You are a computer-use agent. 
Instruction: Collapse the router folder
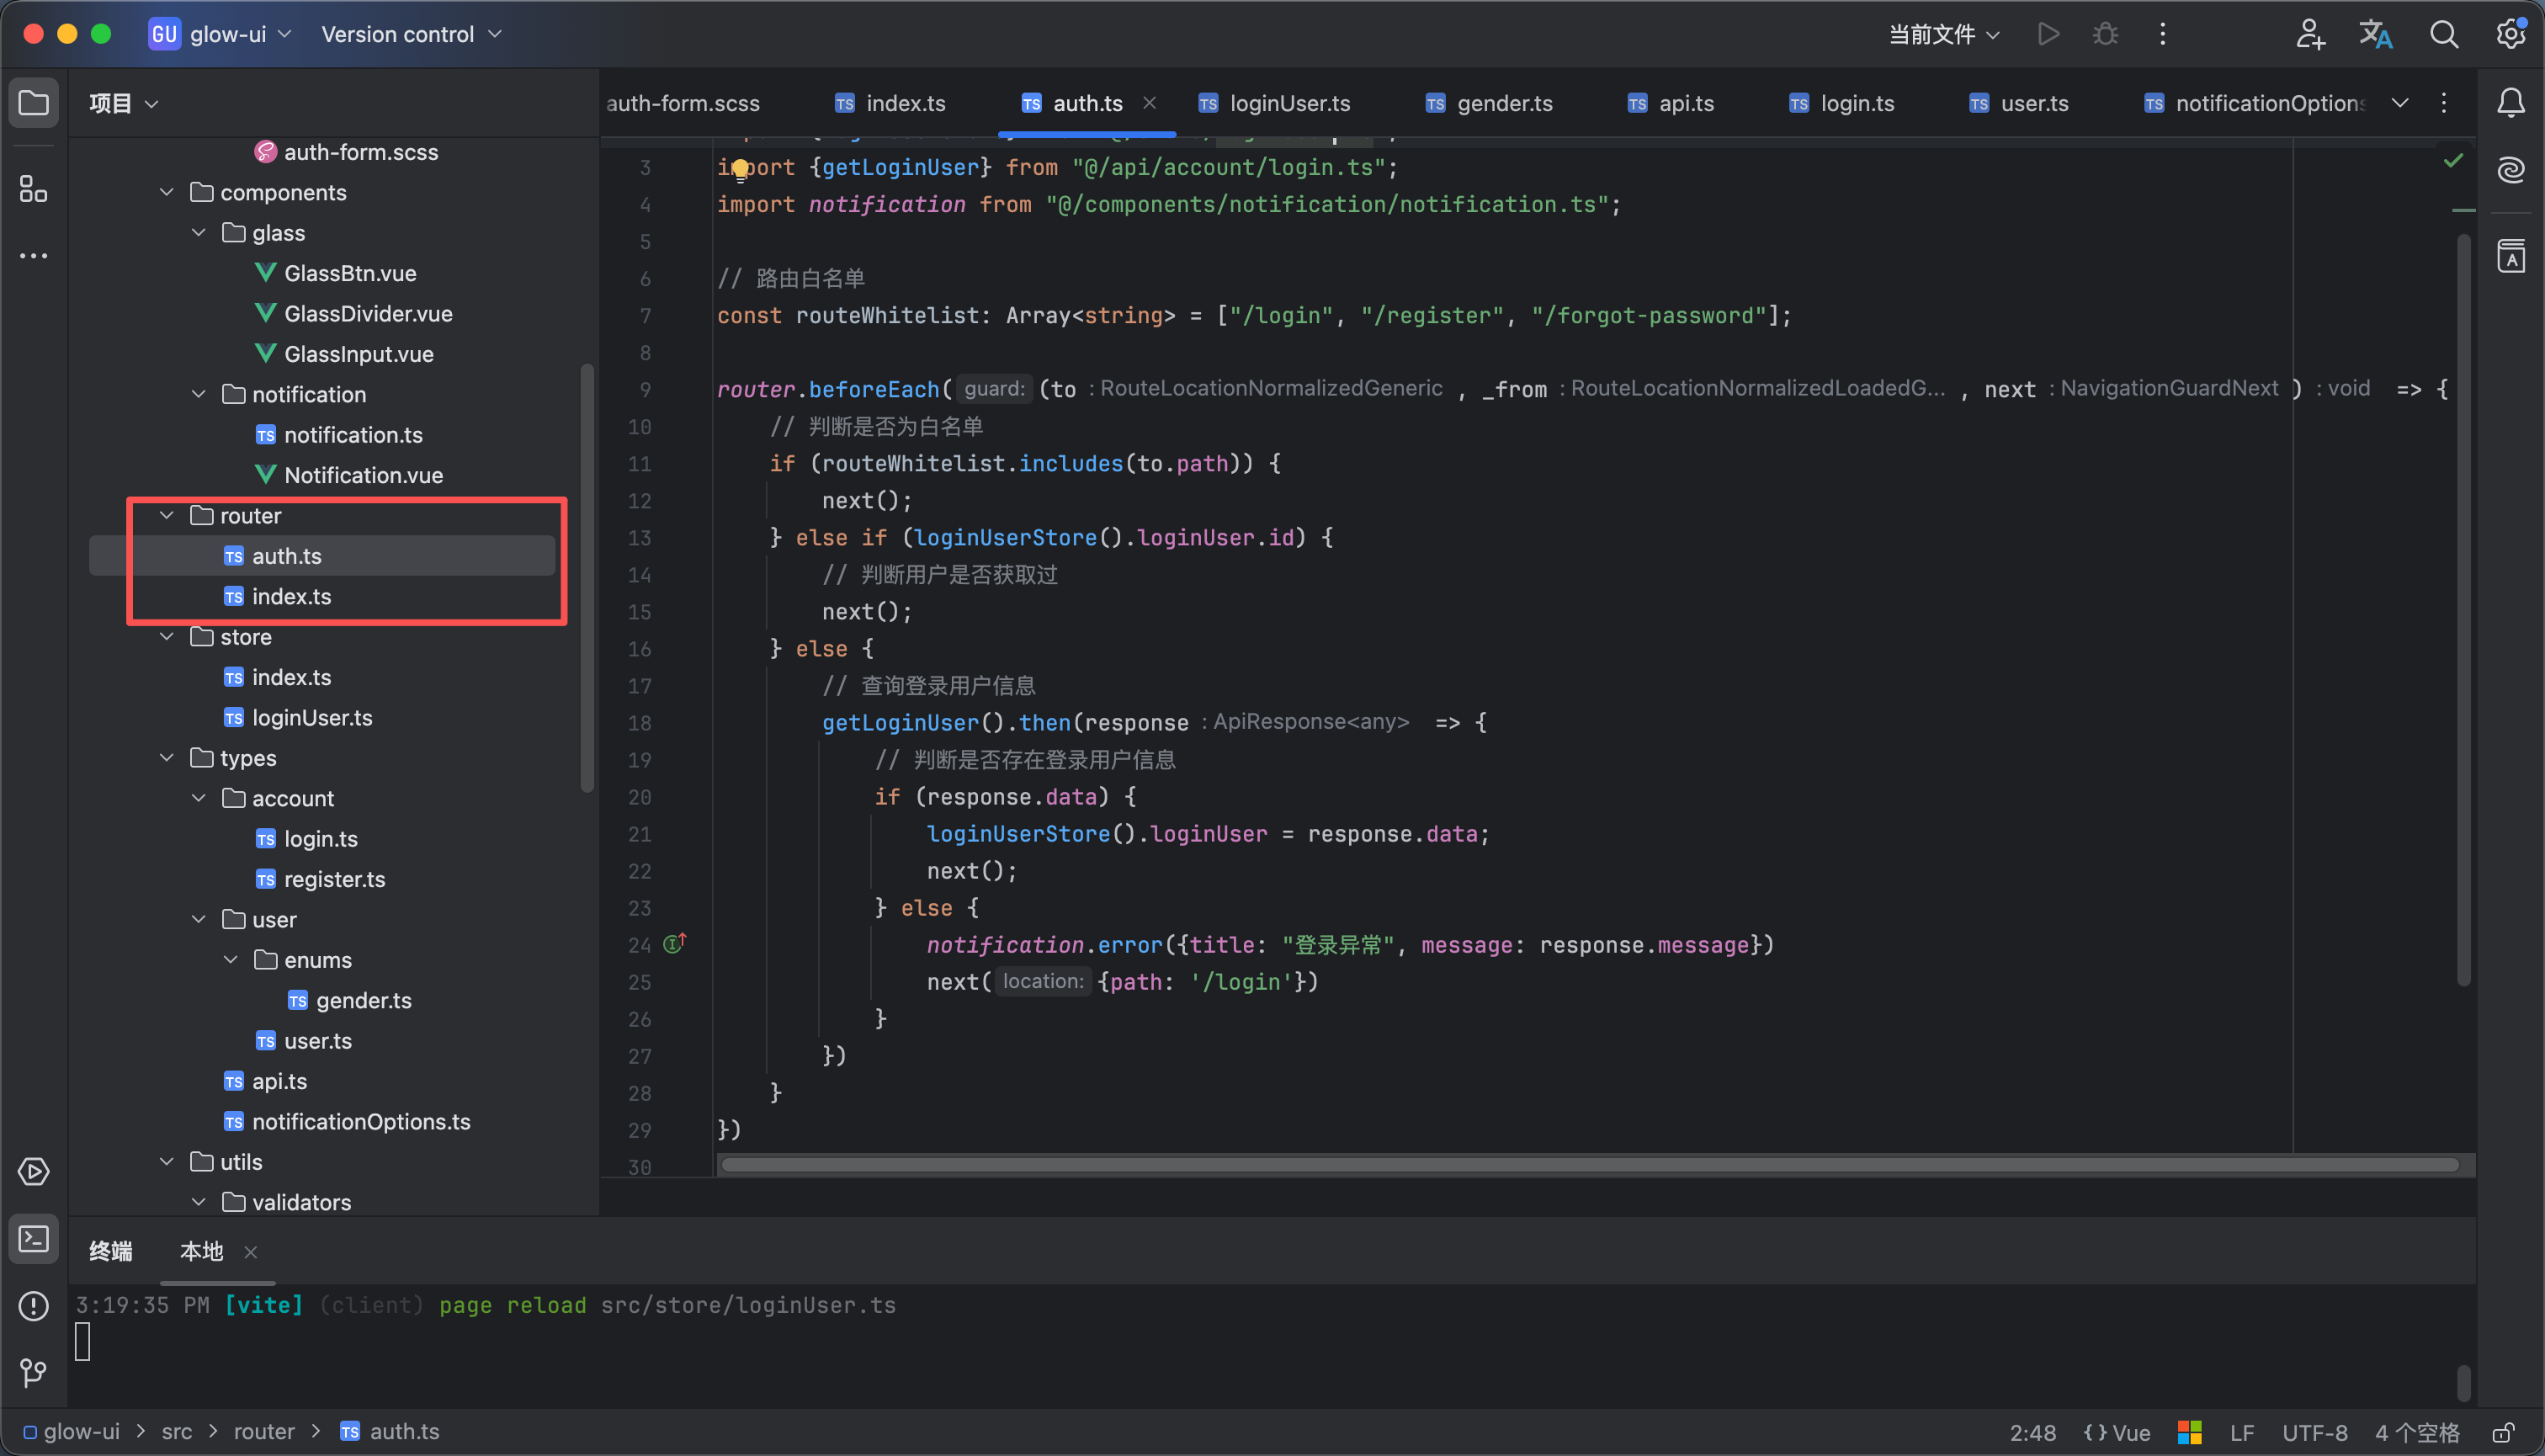tap(167, 516)
